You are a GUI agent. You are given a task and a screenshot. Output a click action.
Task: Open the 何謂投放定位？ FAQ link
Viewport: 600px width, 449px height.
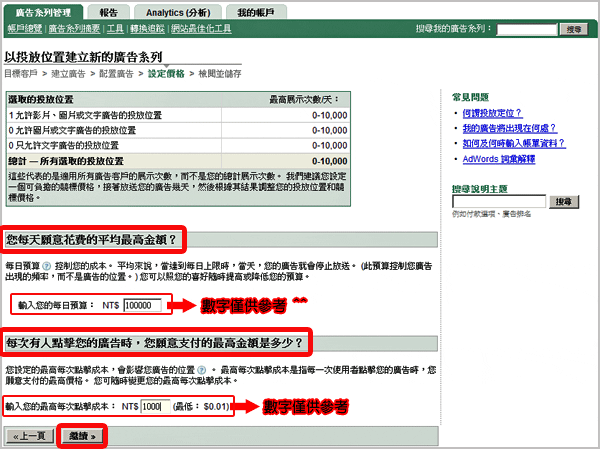tap(492, 113)
